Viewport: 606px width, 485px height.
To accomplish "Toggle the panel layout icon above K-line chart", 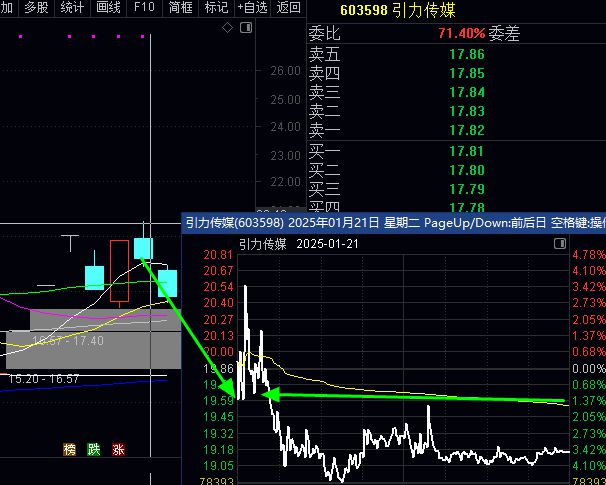I will point(246,28).
